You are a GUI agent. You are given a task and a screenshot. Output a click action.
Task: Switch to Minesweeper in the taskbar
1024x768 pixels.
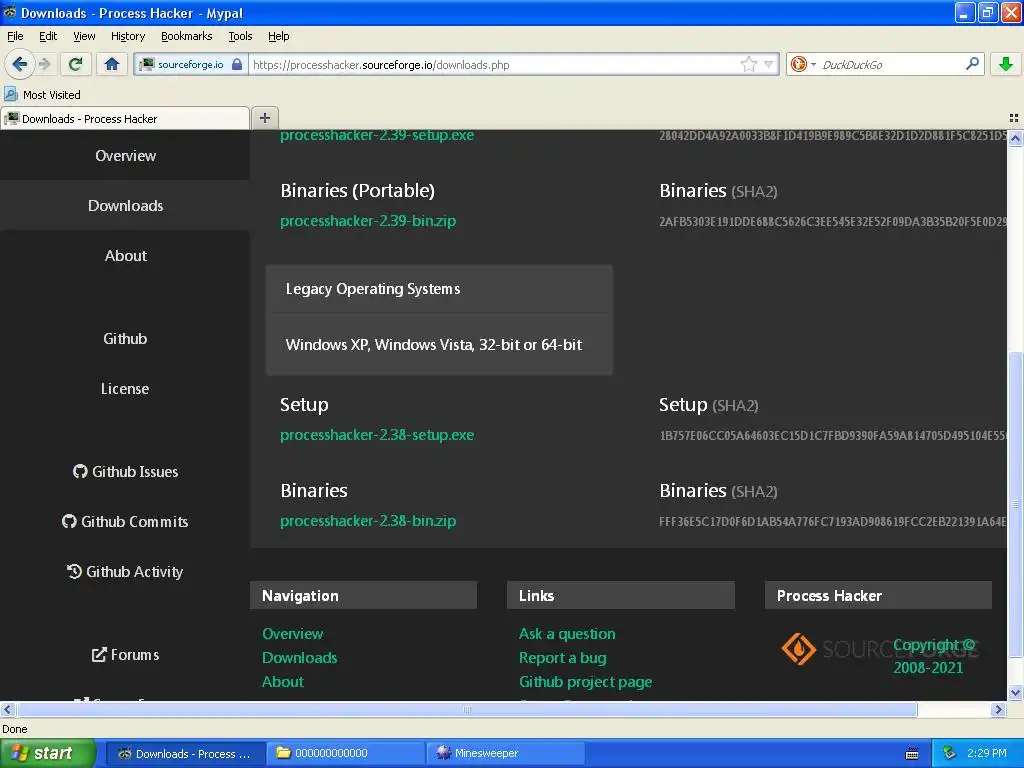tap(505, 754)
